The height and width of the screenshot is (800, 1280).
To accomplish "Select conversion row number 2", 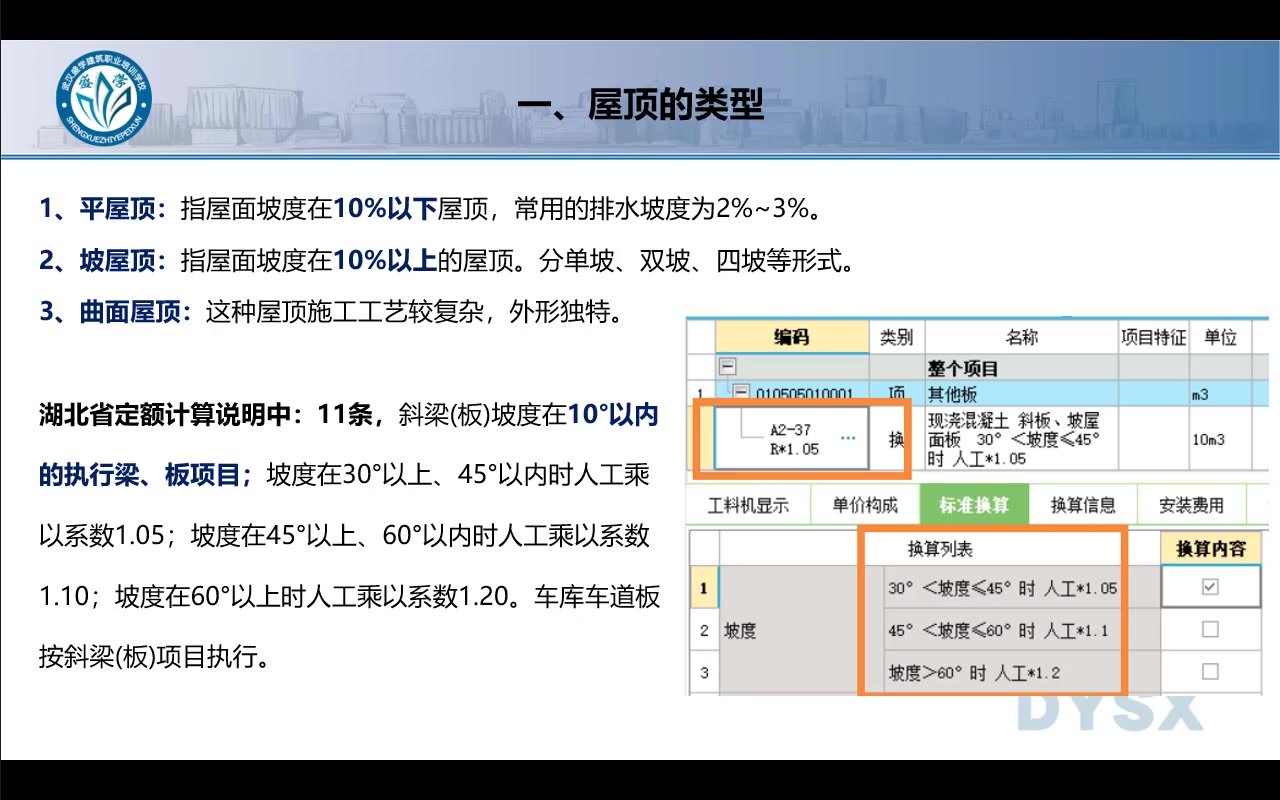I will point(704,630).
